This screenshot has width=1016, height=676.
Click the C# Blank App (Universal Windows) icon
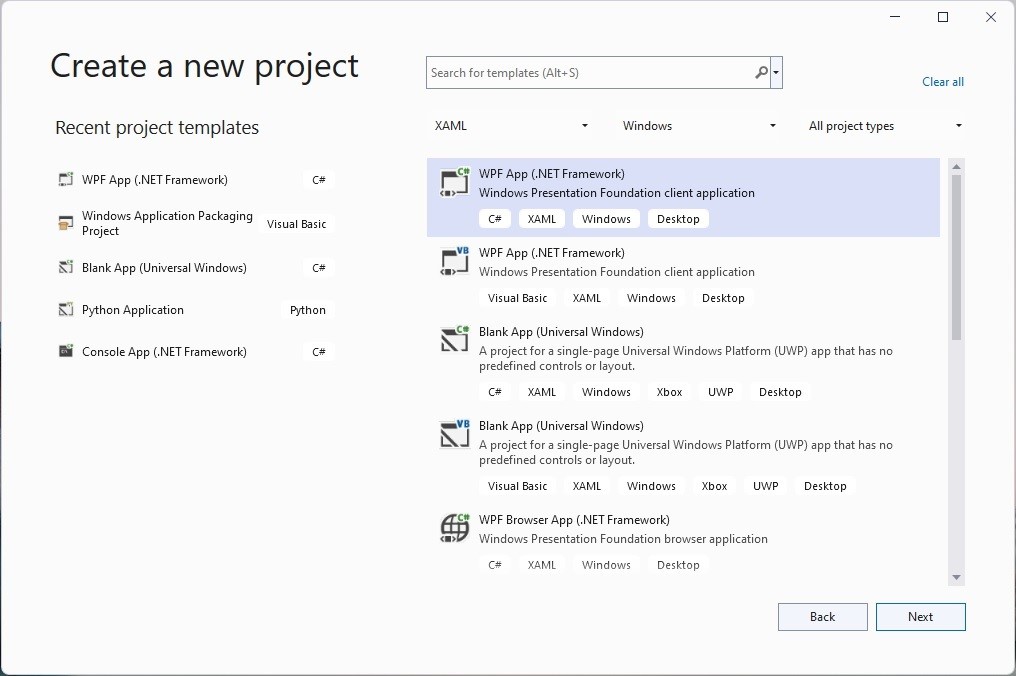455,340
